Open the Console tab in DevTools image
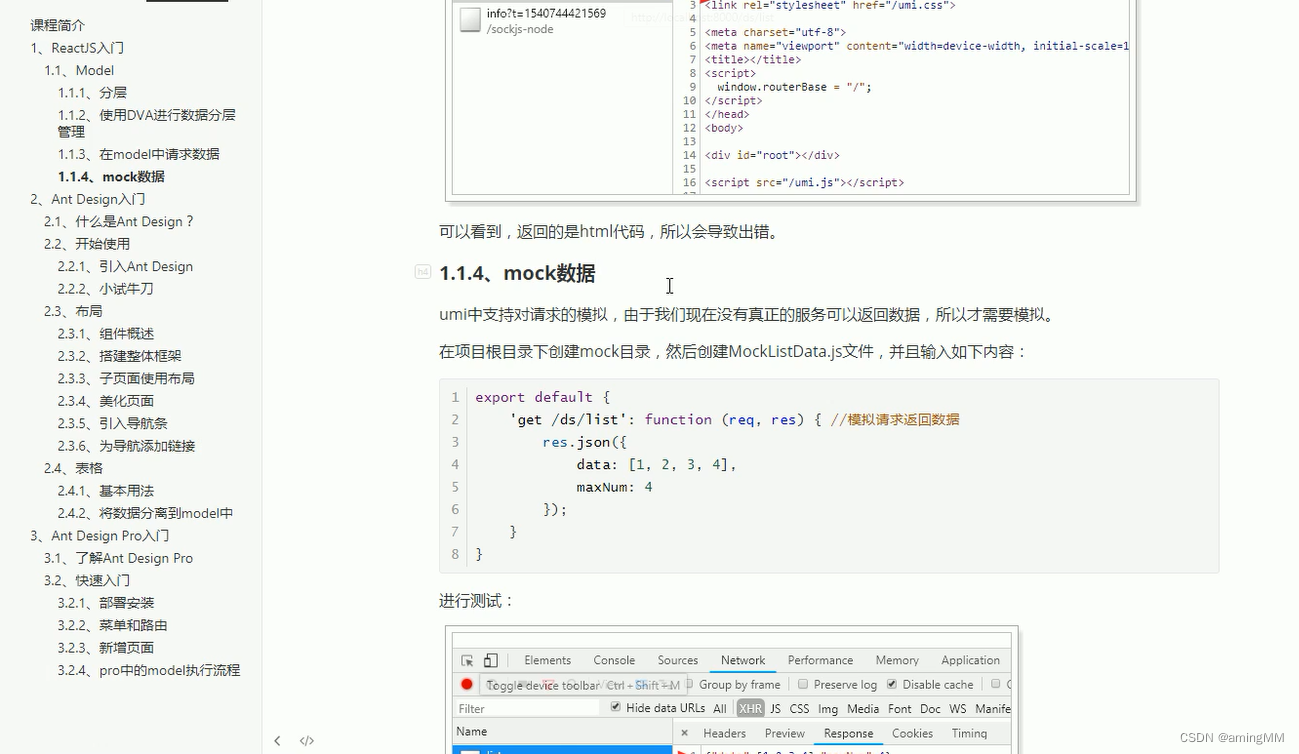The image size is (1299, 754). click(x=614, y=660)
